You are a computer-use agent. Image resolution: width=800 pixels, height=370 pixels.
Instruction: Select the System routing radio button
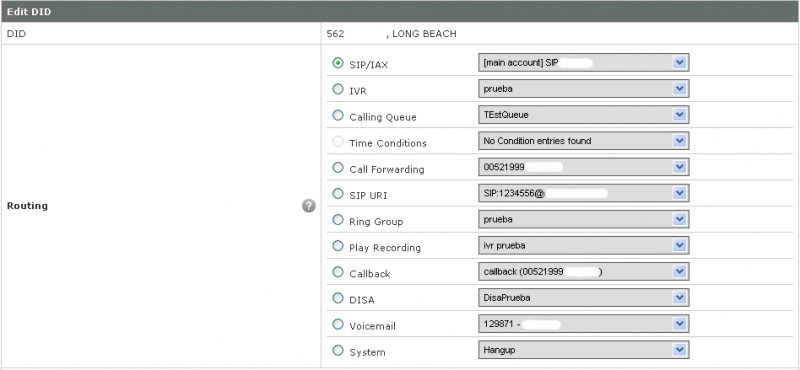click(338, 350)
